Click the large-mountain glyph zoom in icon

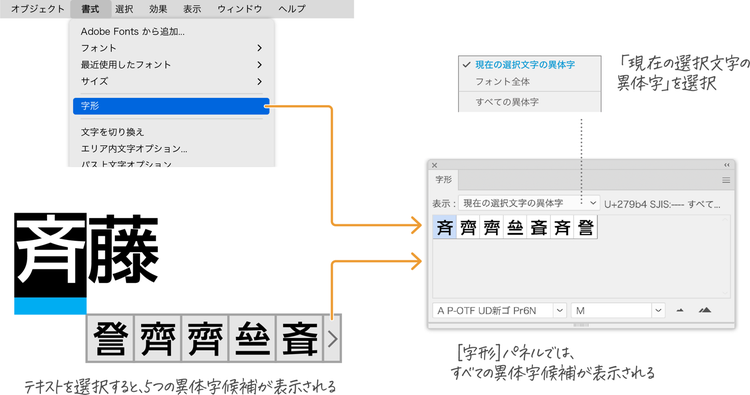(705, 310)
